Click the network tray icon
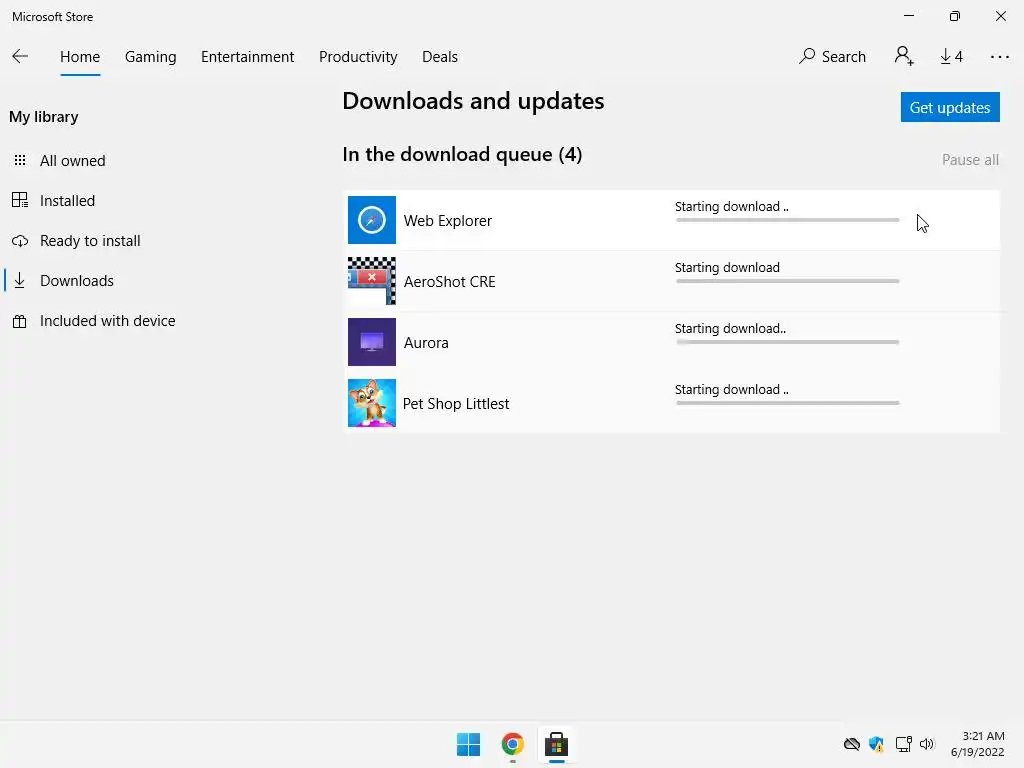 pyautogui.click(x=903, y=744)
